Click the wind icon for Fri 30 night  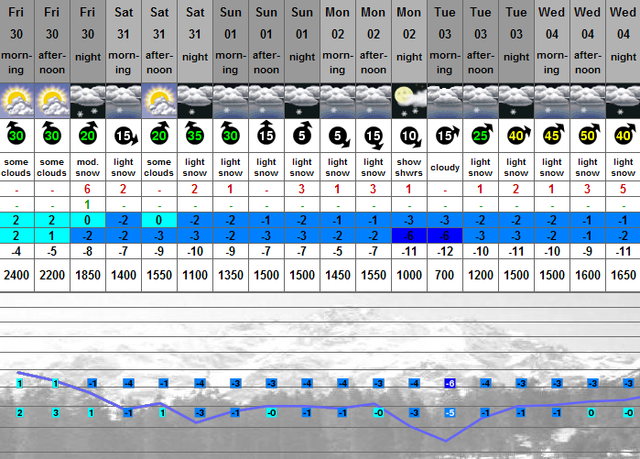pyautogui.click(x=88, y=133)
